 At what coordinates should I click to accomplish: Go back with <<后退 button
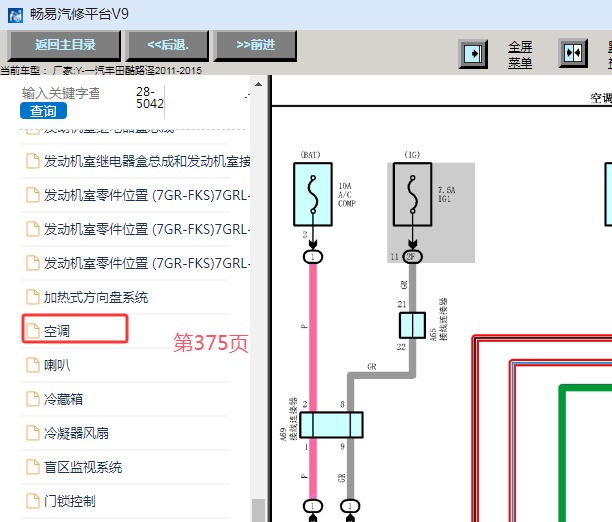coord(168,45)
